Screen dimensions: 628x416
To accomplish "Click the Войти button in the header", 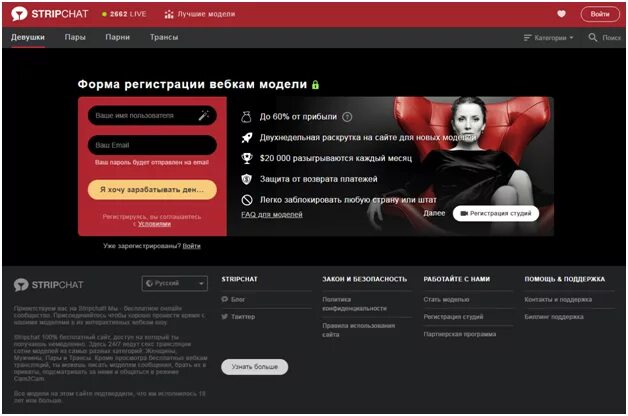I will [x=600, y=14].
